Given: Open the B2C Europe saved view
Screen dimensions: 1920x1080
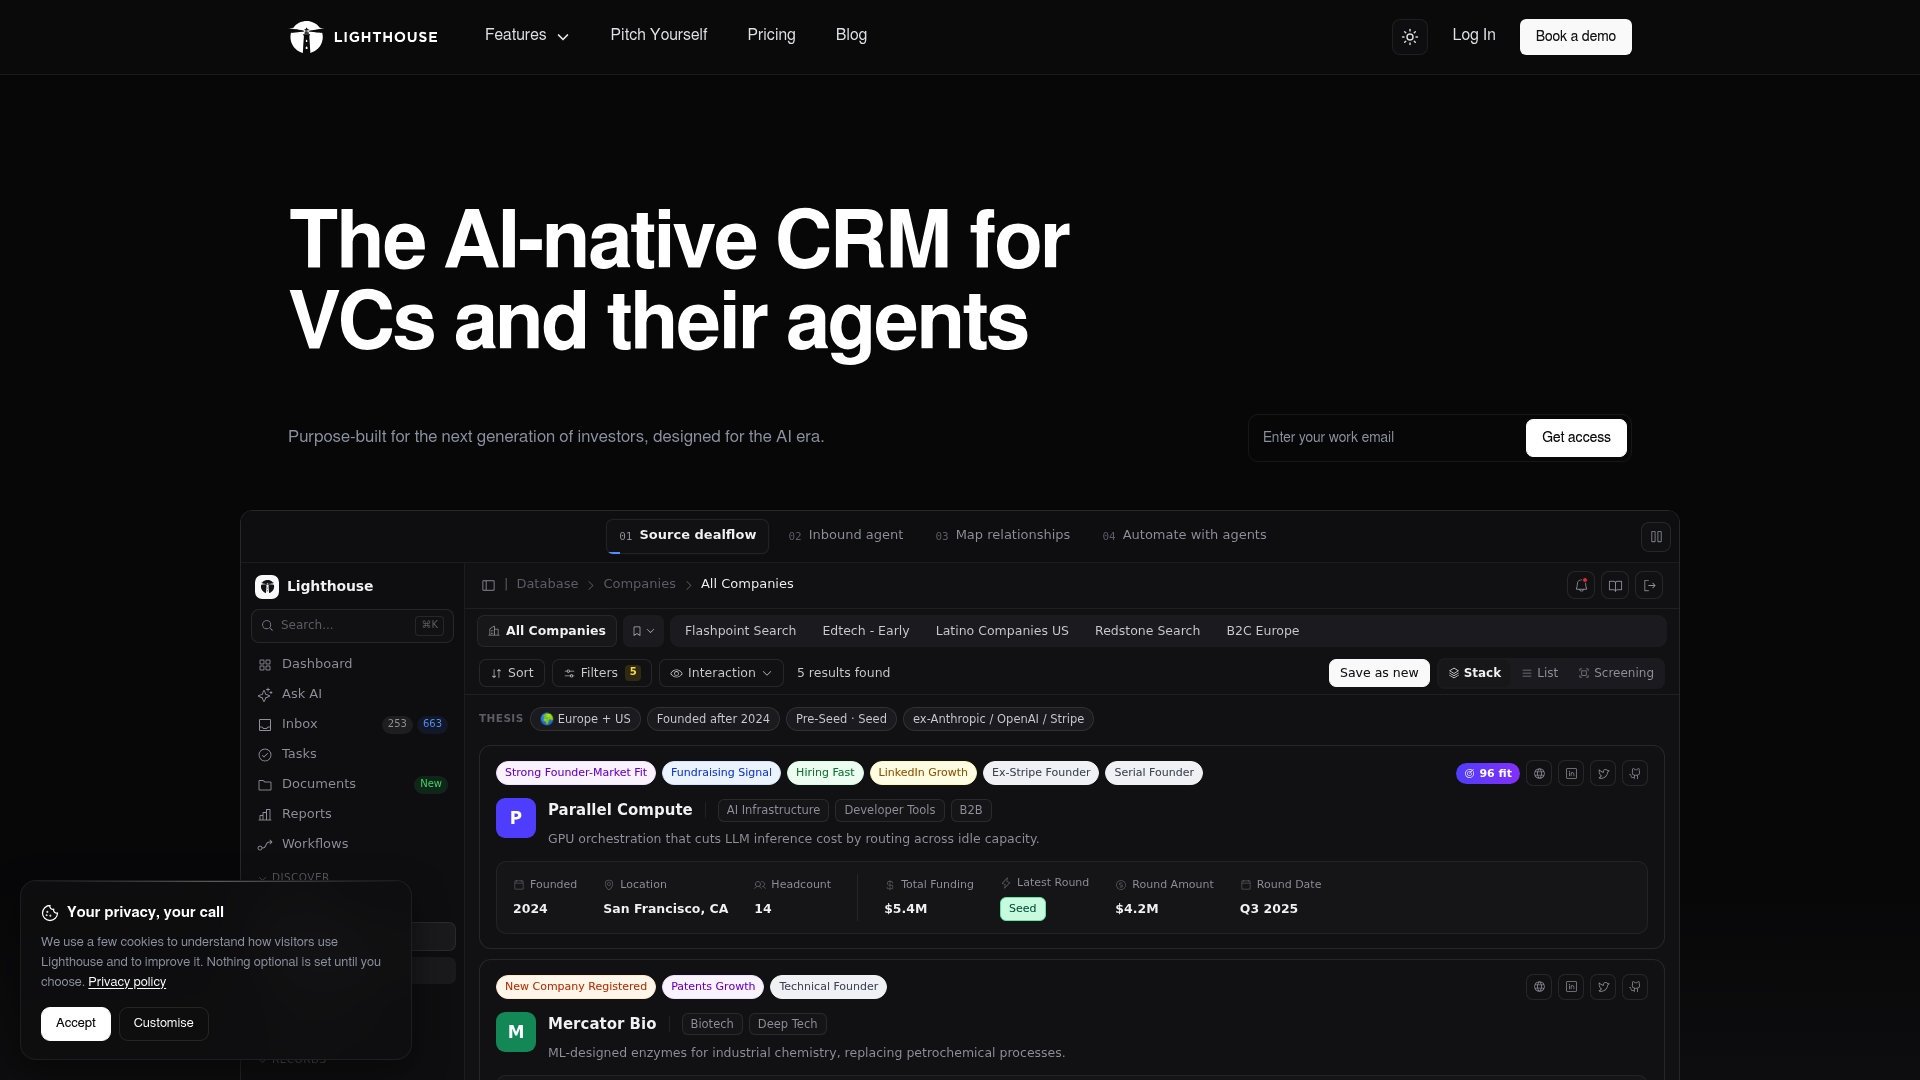Looking at the screenshot, I should point(1263,631).
